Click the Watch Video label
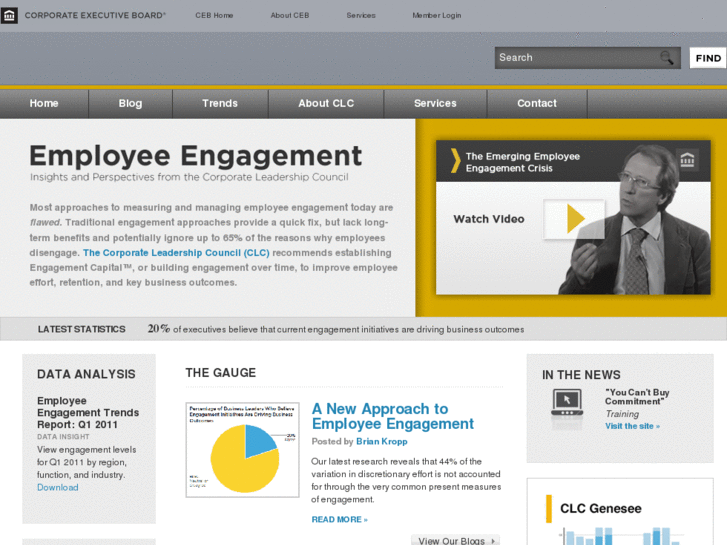The width and height of the screenshot is (727, 545). point(489,219)
